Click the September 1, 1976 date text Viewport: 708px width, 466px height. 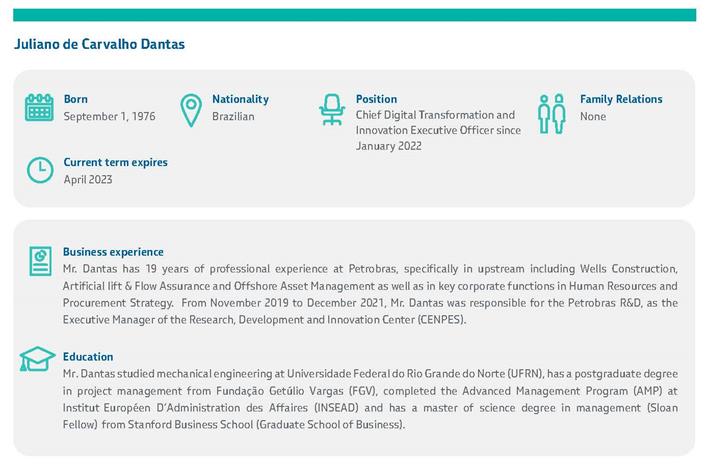click(109, 117)
